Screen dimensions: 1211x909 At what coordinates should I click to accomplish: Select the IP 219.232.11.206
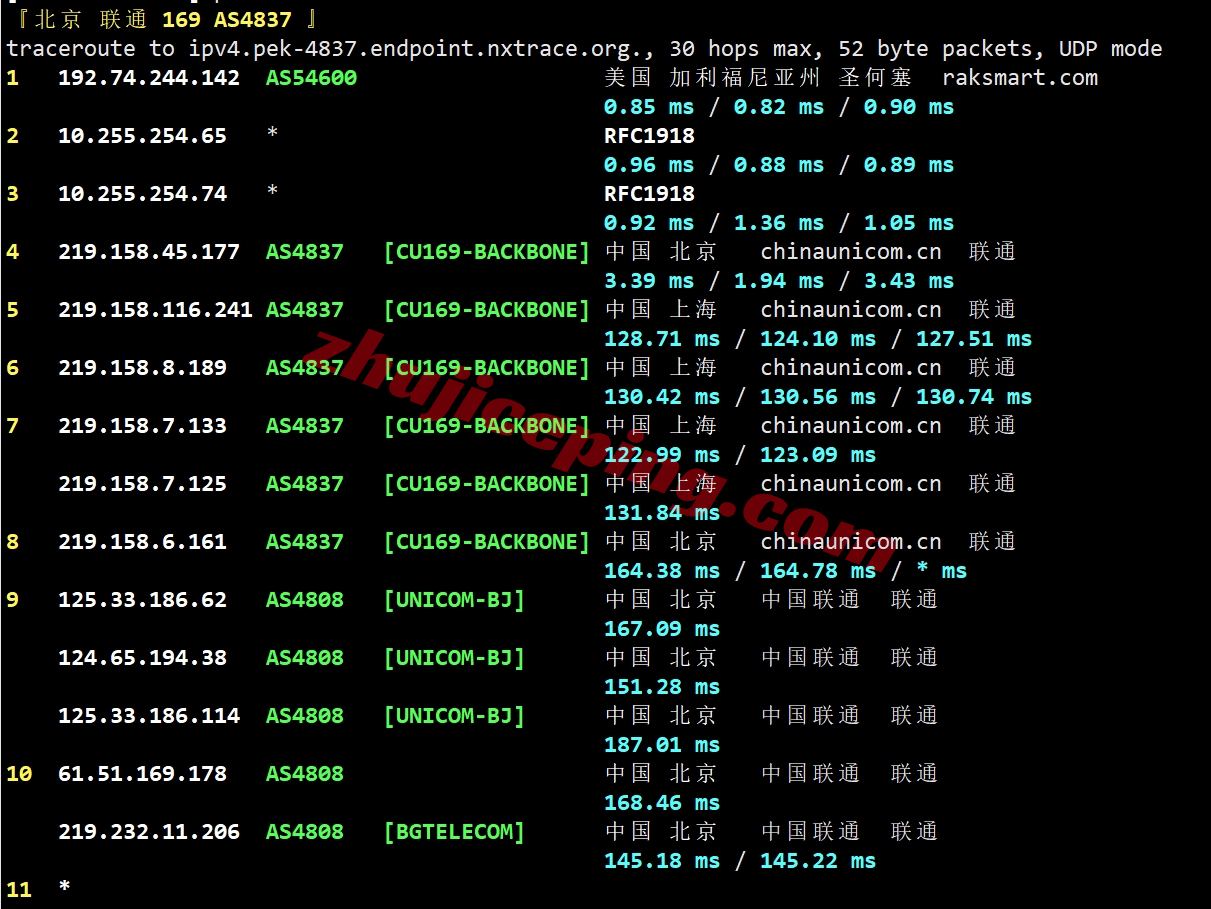(149, 832)
